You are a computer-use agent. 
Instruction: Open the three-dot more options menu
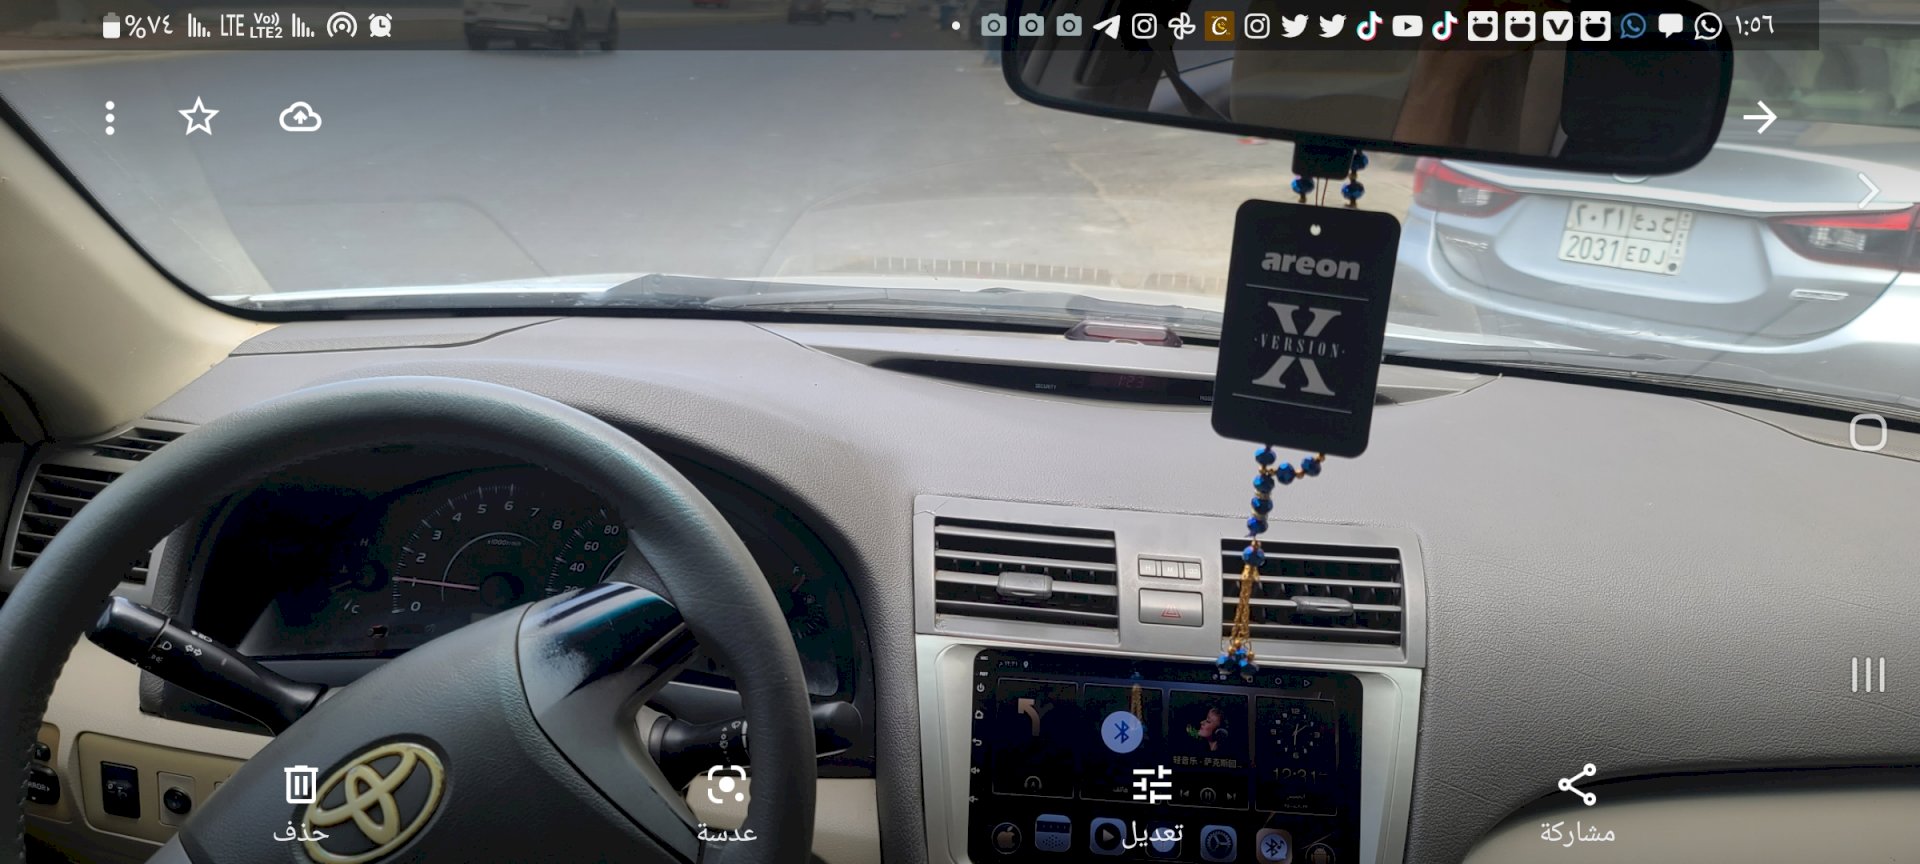pyautogui.click(x=110, y=118)
